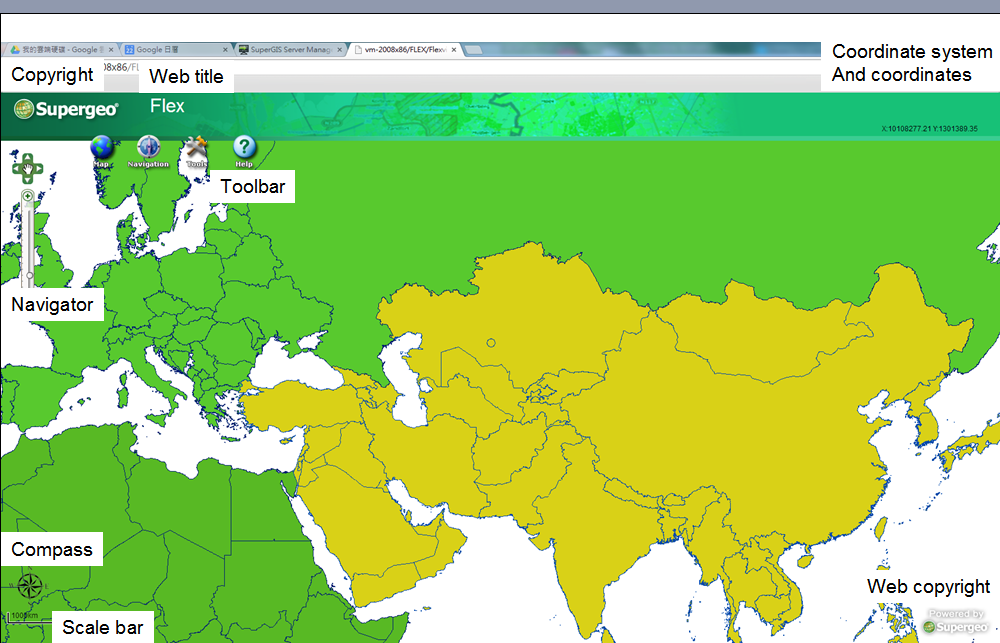Open a new browser tab

[474, 49]
